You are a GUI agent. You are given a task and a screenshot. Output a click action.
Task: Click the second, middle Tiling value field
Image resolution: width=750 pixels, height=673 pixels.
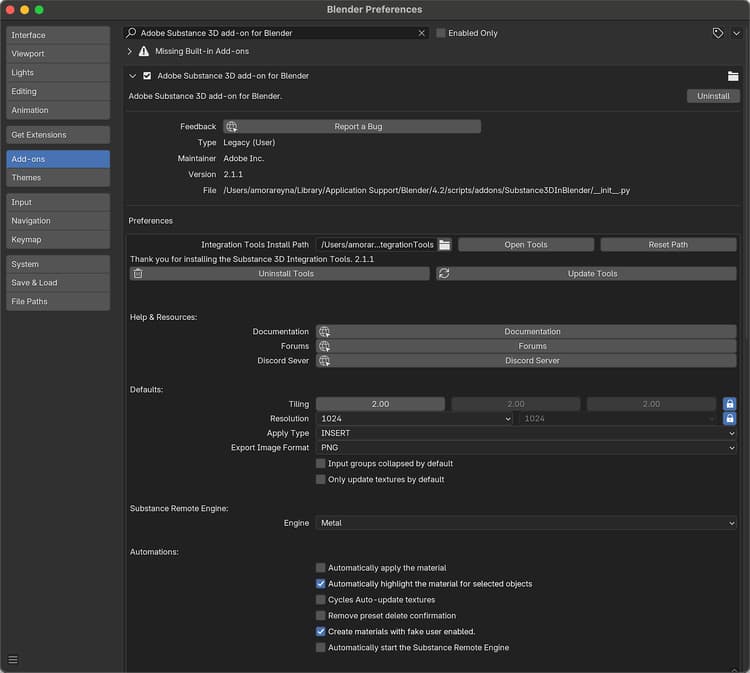(516, 404)
